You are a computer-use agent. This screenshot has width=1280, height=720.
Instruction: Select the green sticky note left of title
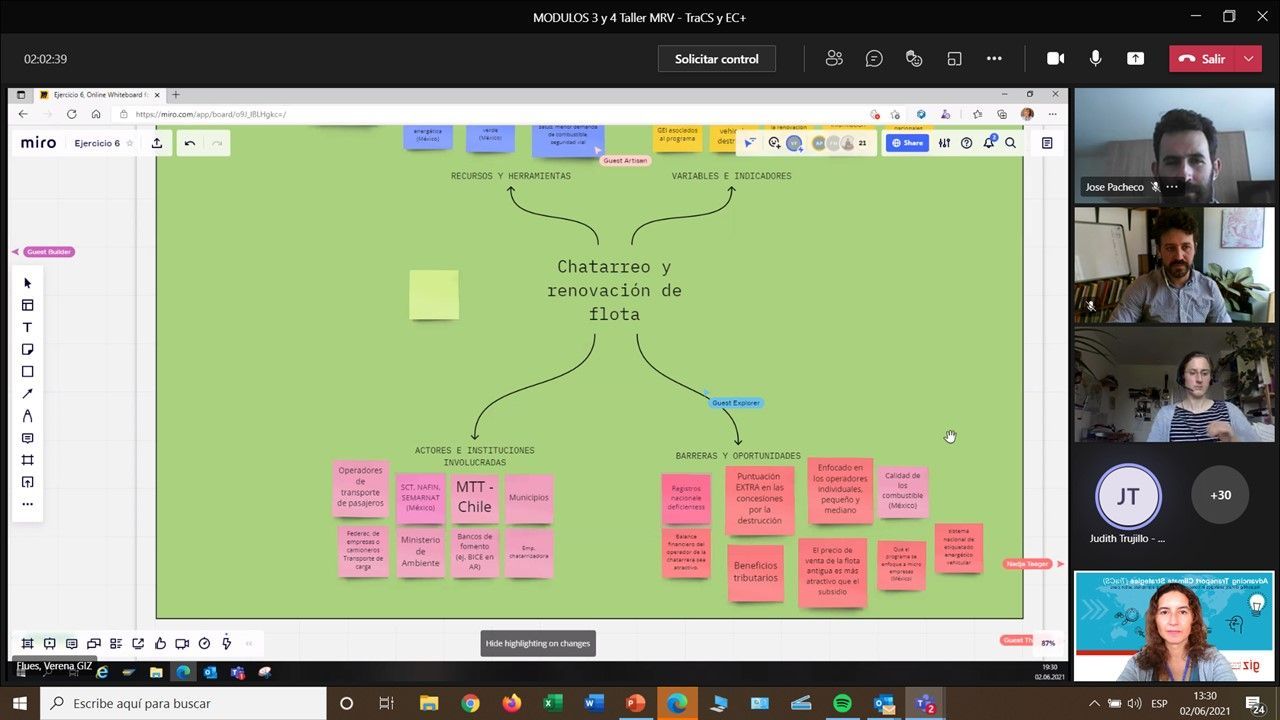click(x=434, y=295)
